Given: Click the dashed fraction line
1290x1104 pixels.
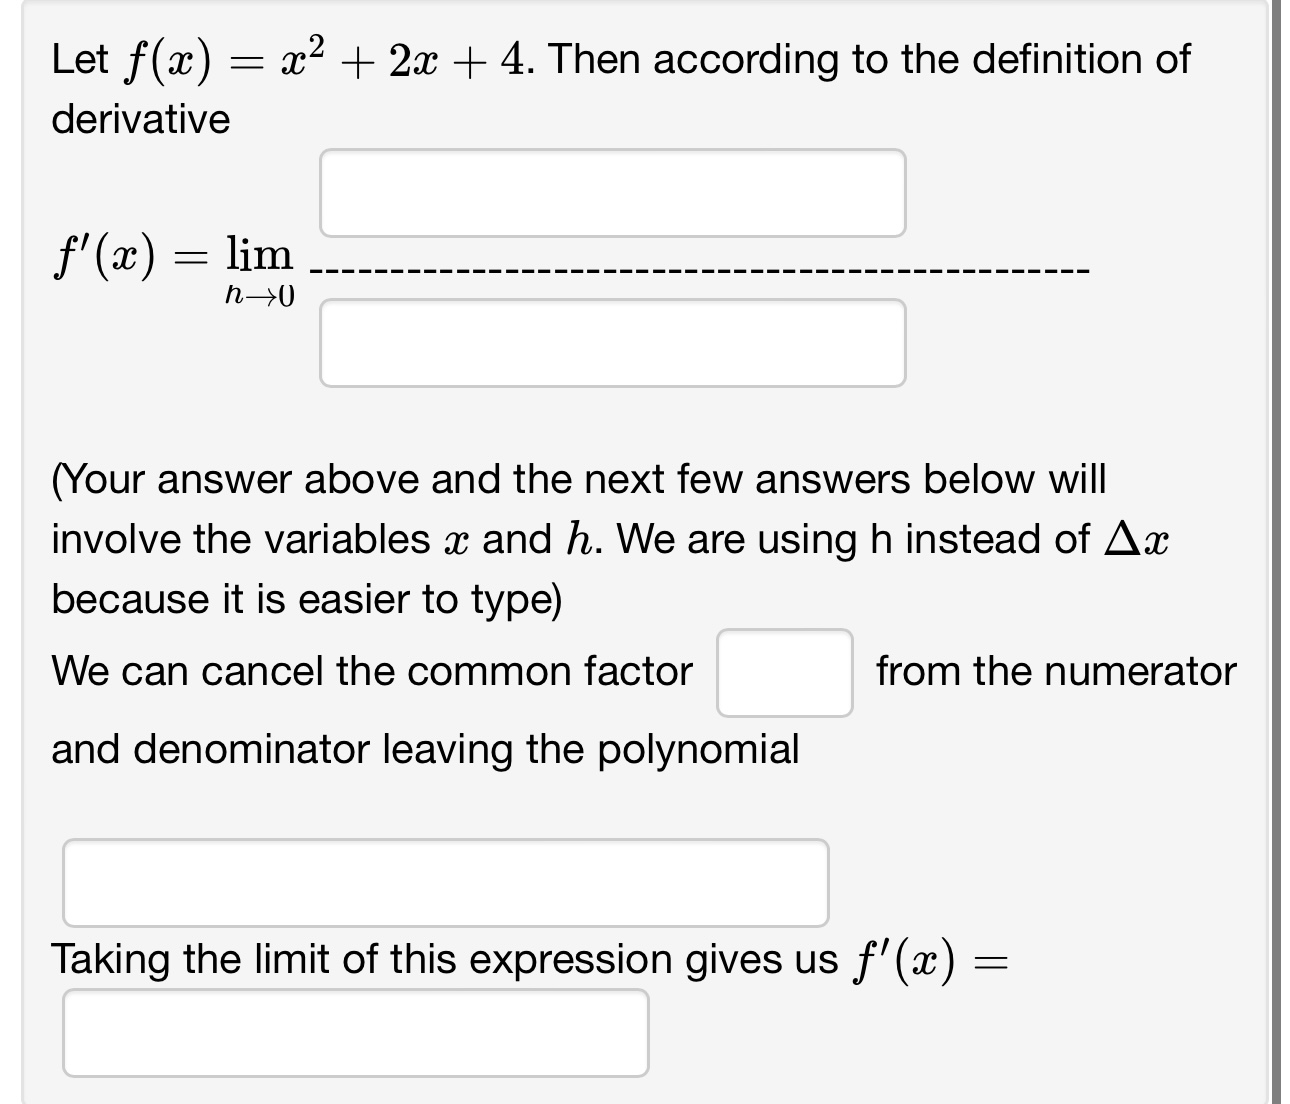Looking at the screenshot, I should 700,270.
